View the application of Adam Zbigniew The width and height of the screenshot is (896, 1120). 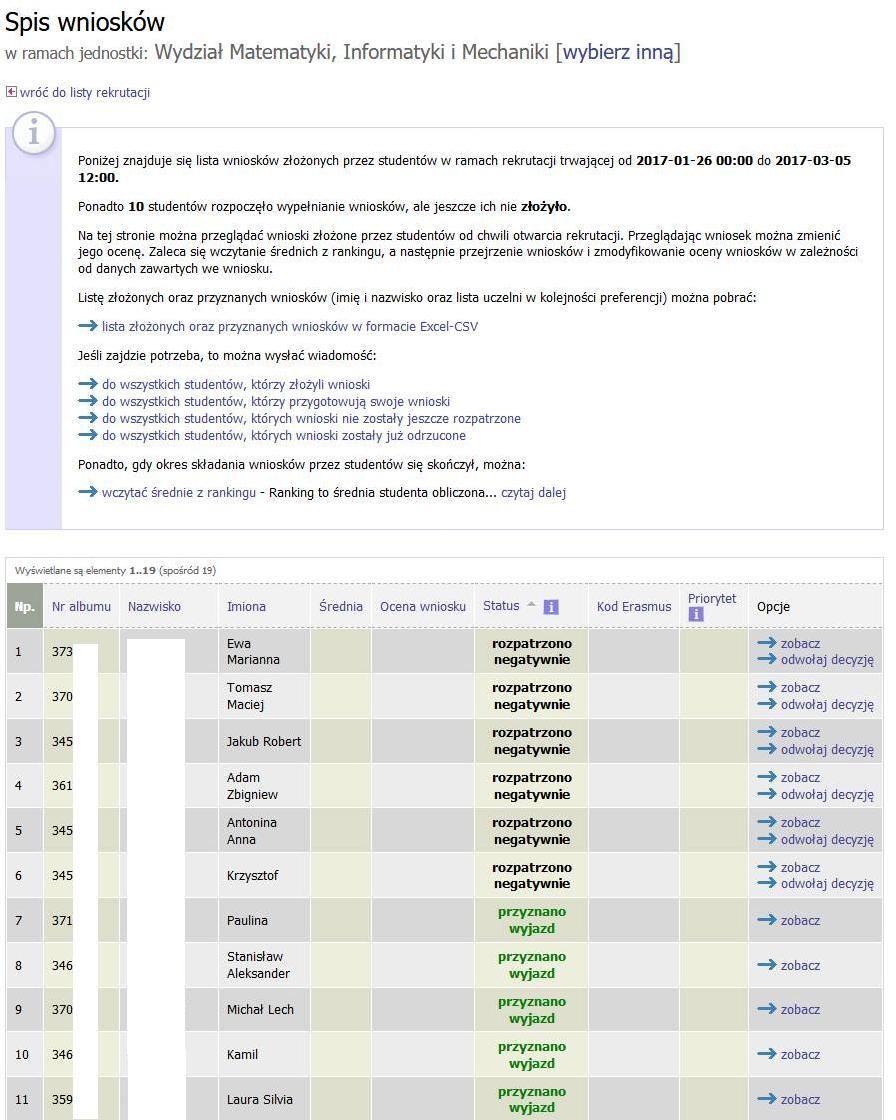click(x=800, y=778)
